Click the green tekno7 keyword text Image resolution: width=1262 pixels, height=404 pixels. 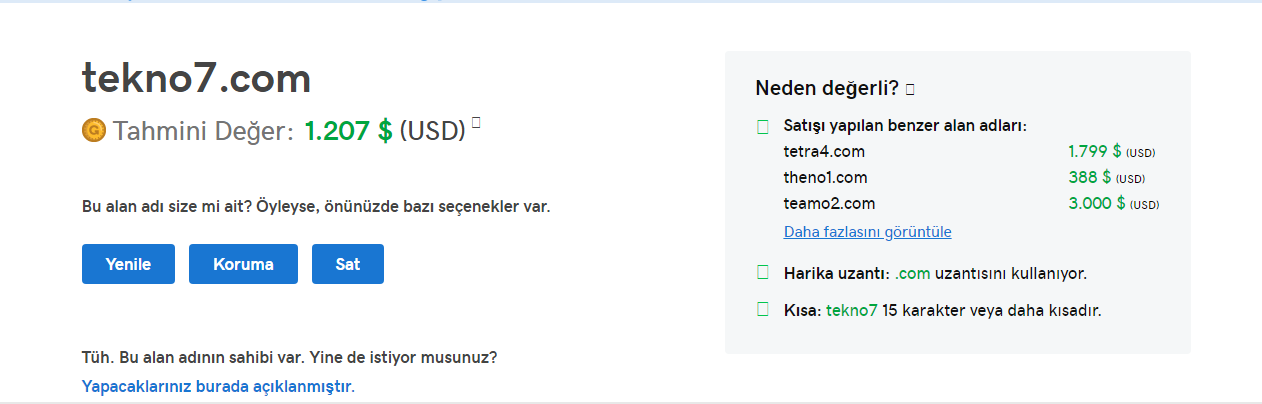(x=852, y=310)
